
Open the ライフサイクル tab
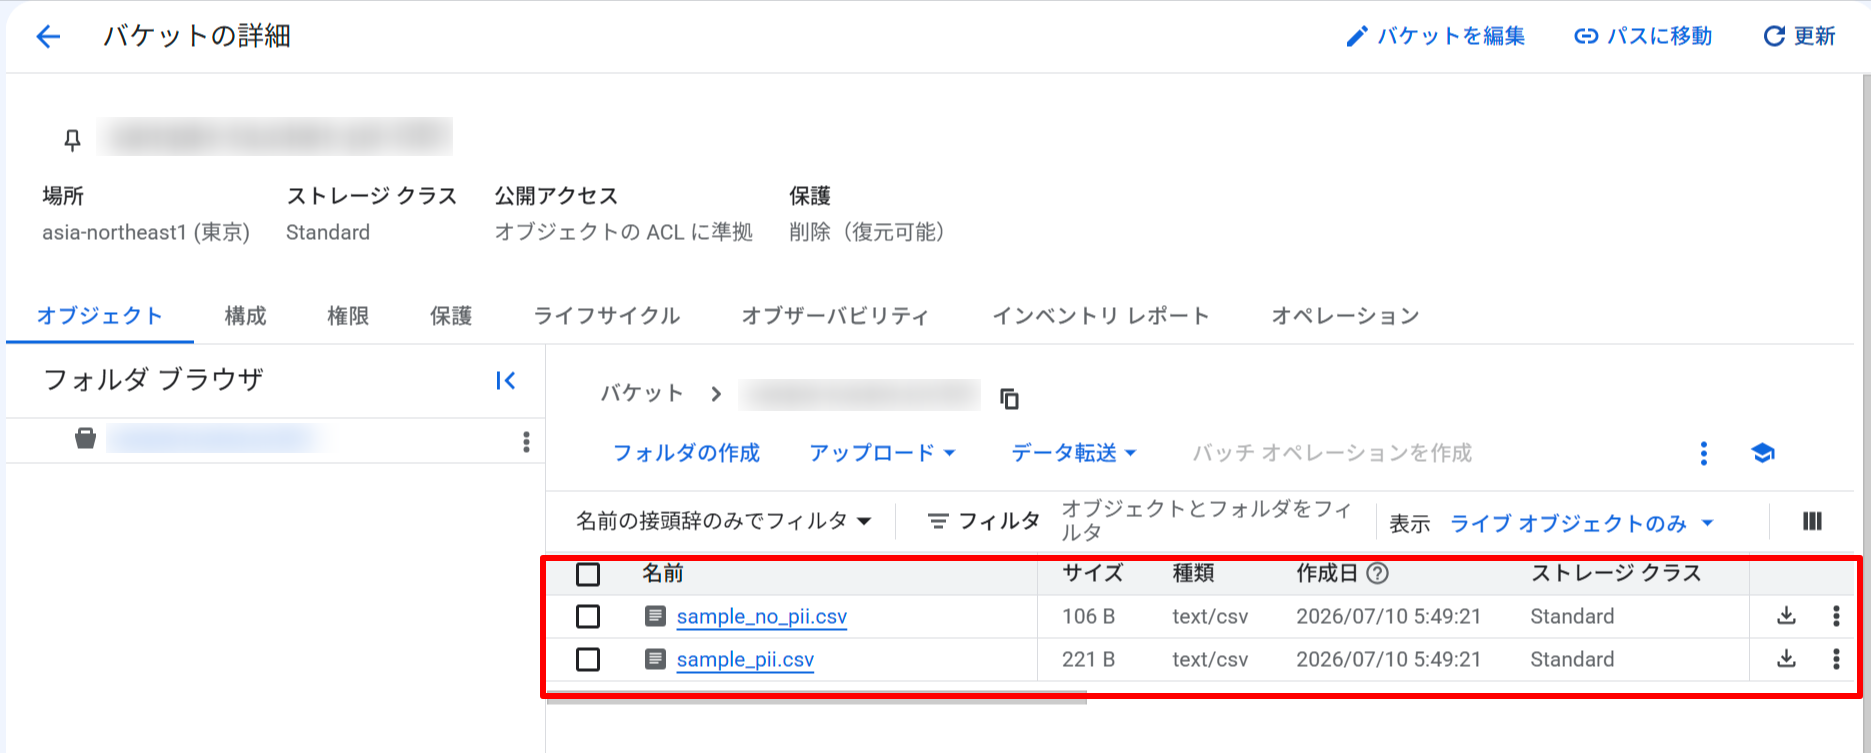(606, 316)
